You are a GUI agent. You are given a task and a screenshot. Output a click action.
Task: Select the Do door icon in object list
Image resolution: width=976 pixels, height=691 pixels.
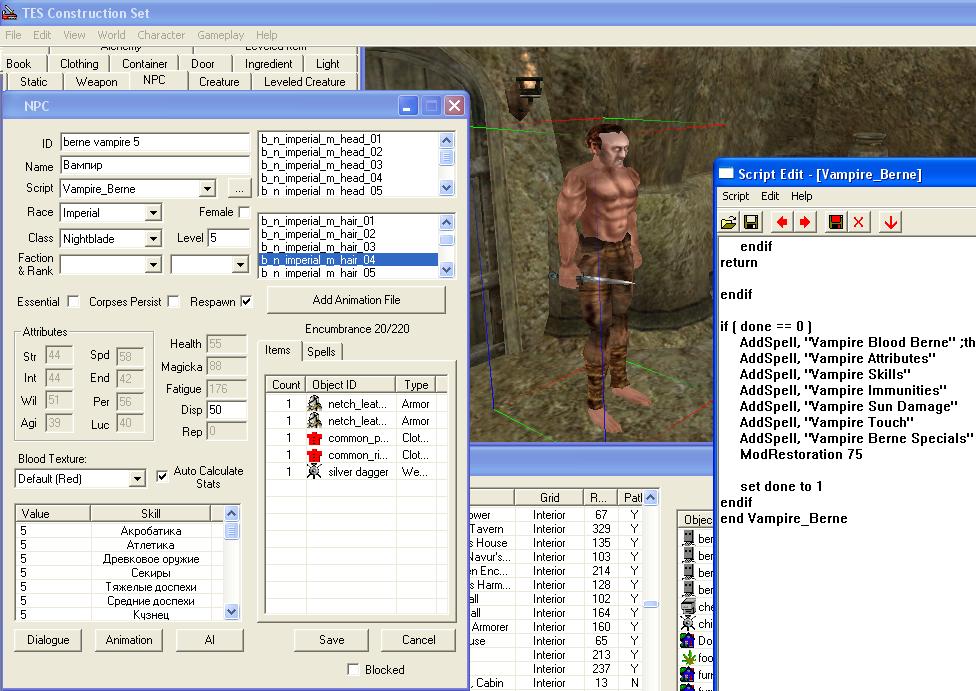688,640
